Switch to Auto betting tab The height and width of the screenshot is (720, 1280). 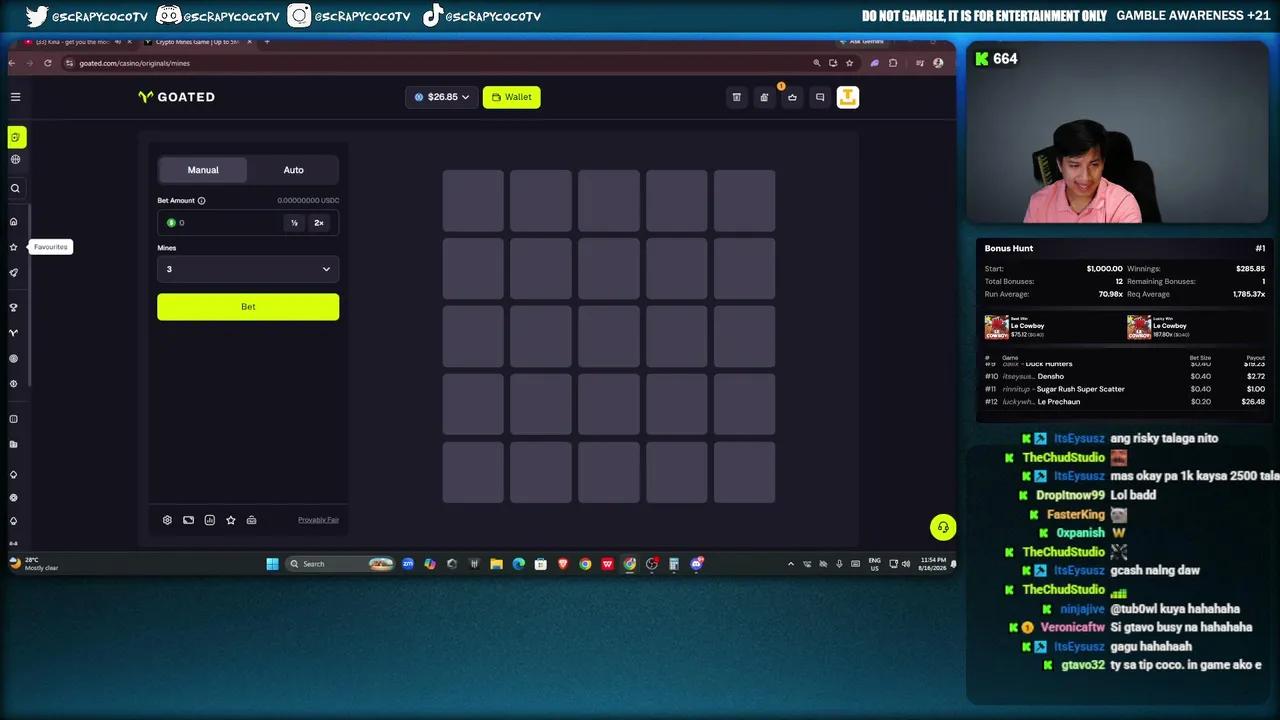[293, 170]
